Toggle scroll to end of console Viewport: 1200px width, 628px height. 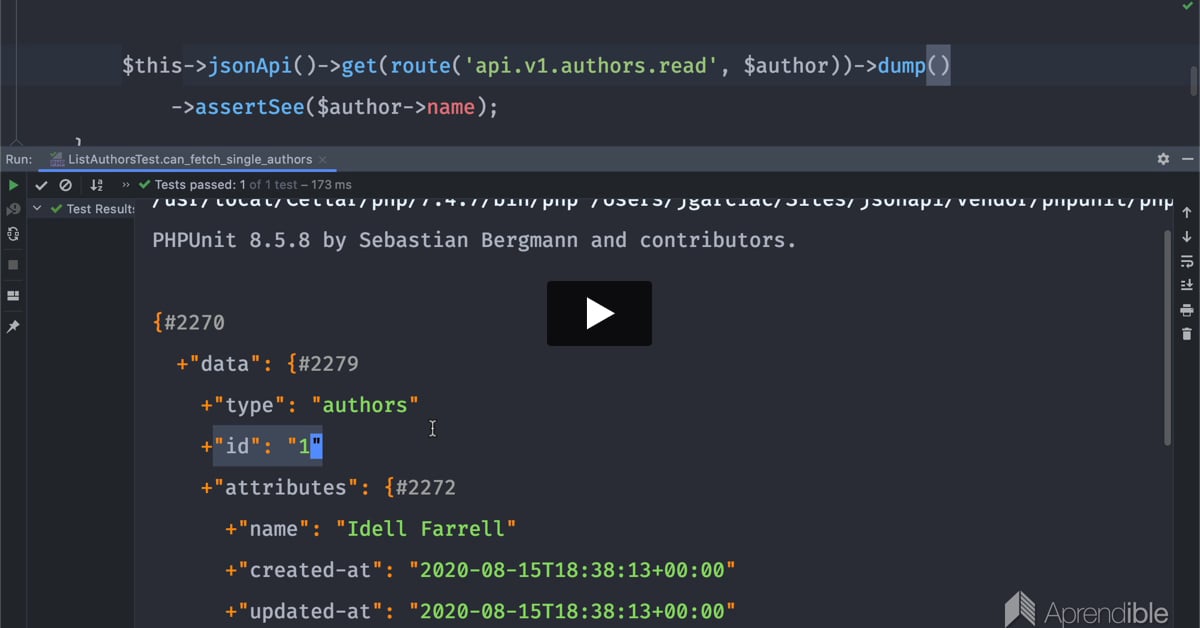pyautogui.click(x=1187, y=285)
